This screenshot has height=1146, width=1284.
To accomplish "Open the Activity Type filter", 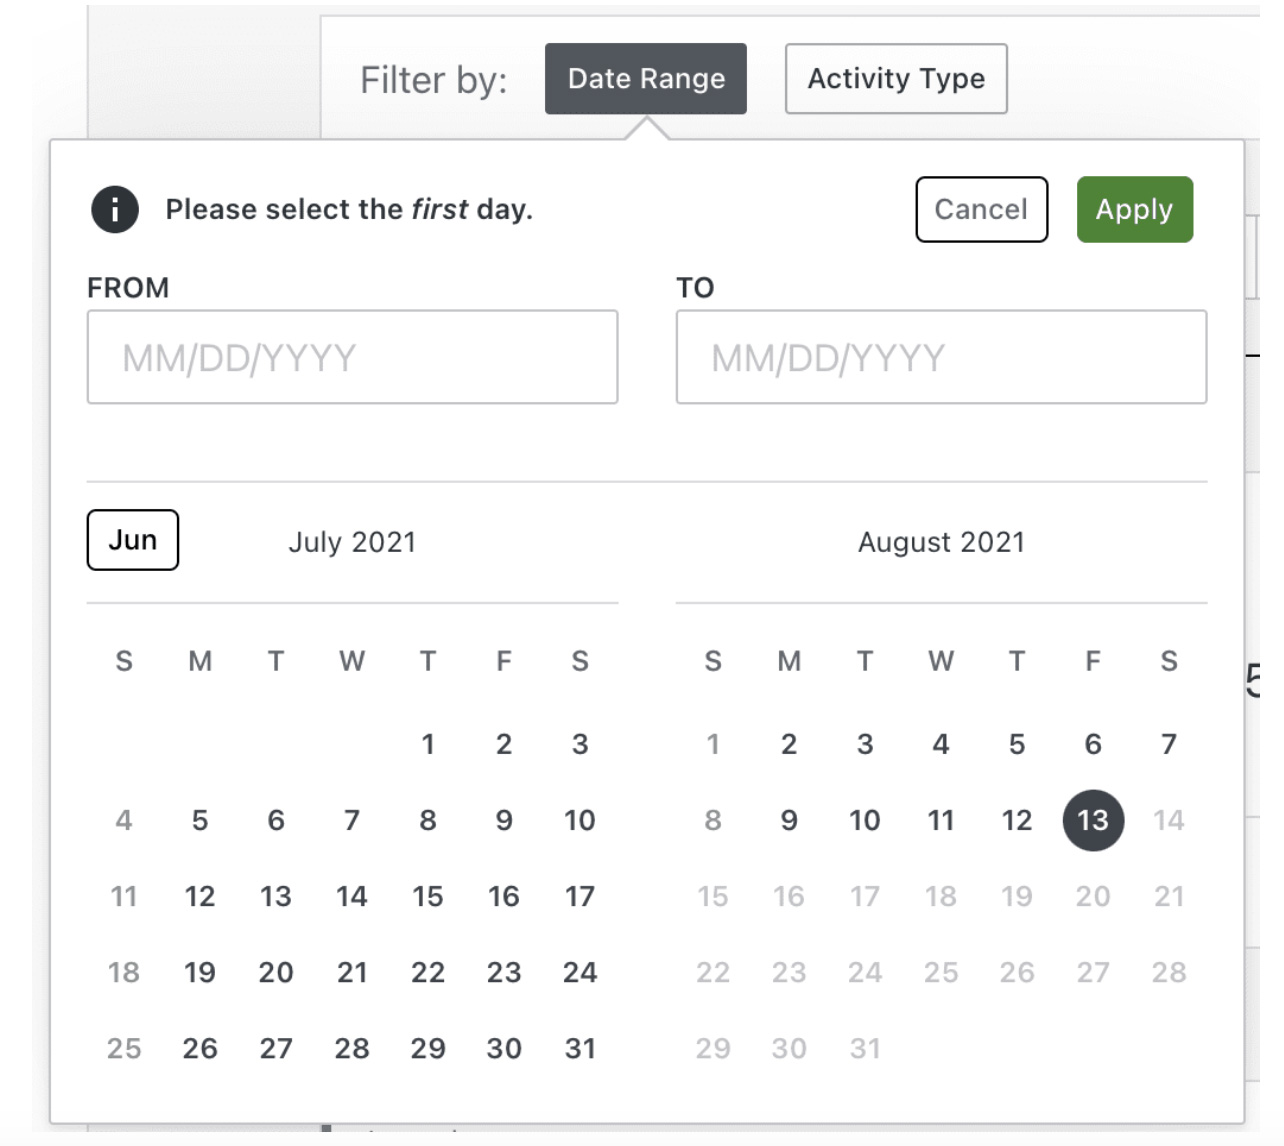I will (x=895, y=78).
